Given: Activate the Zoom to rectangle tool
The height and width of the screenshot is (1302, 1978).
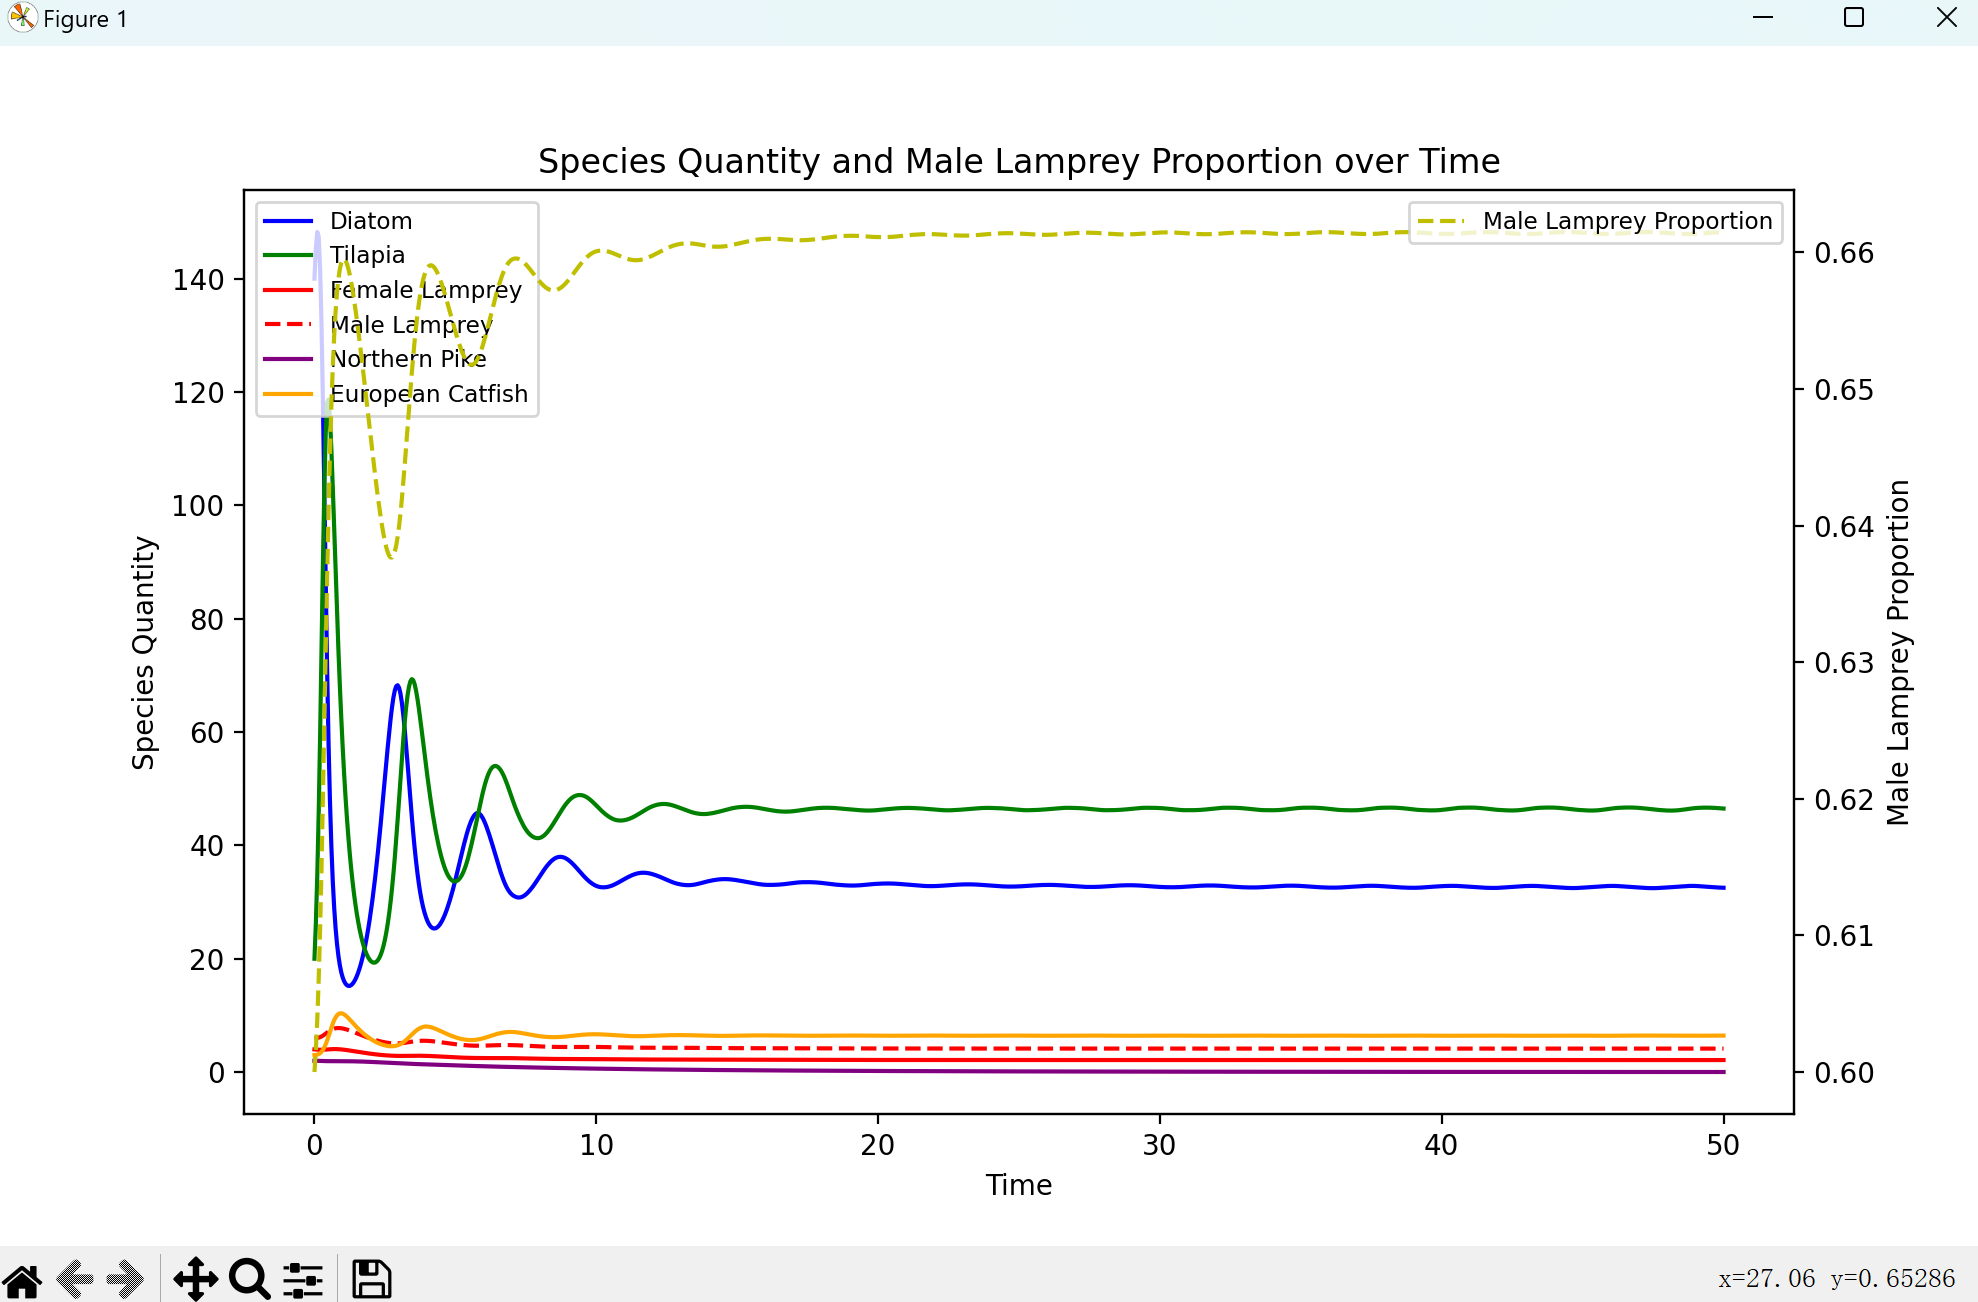Looking at the screenshot, I should pos(249,1279).
